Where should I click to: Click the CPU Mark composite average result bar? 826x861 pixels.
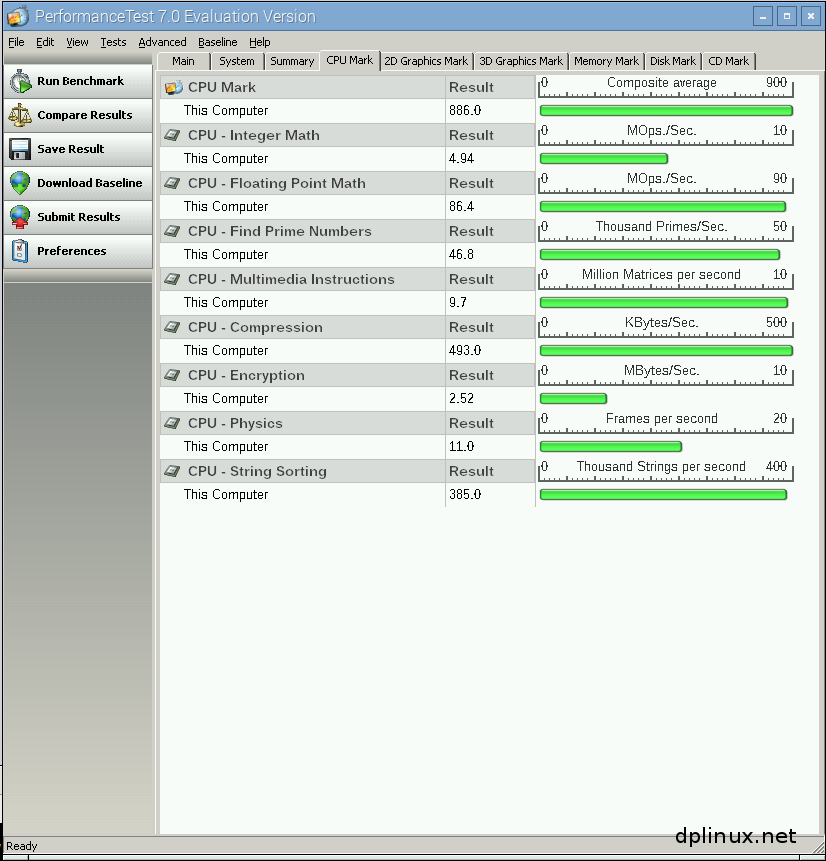point(666,111)
